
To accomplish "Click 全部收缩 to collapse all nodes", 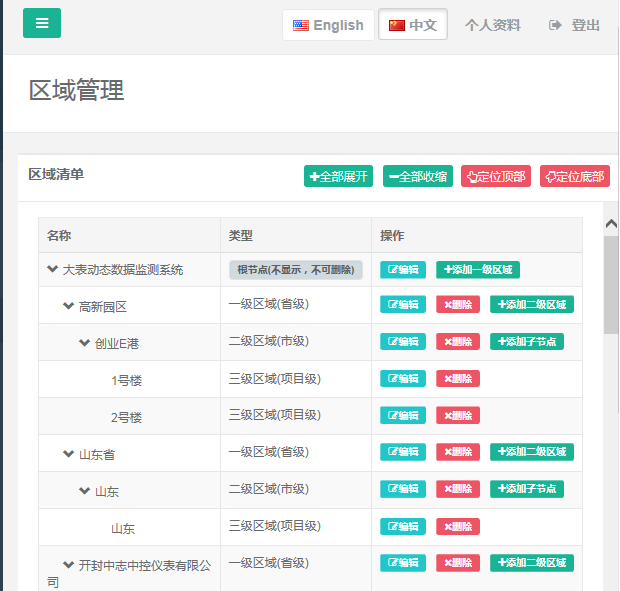I will tap(417, 176).
